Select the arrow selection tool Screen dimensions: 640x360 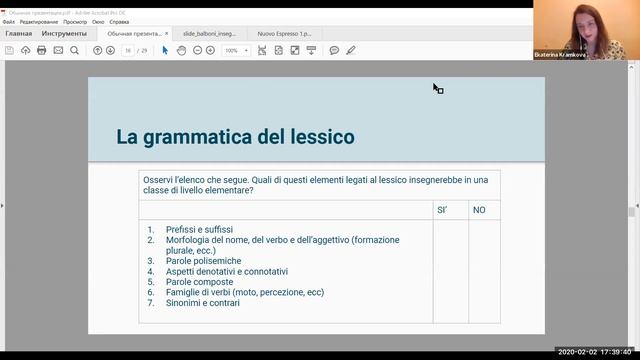pyautogui.click(x=165, y=50)
